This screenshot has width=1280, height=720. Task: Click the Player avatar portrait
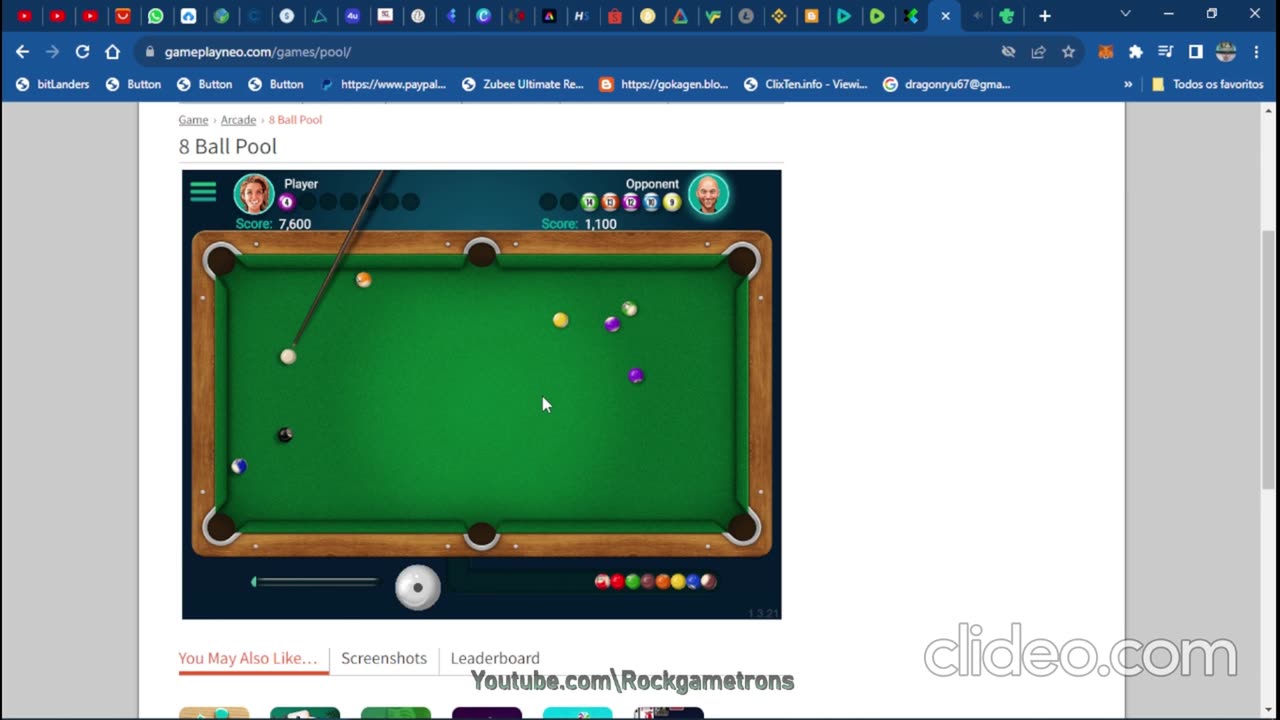click(x=254, y=194)
